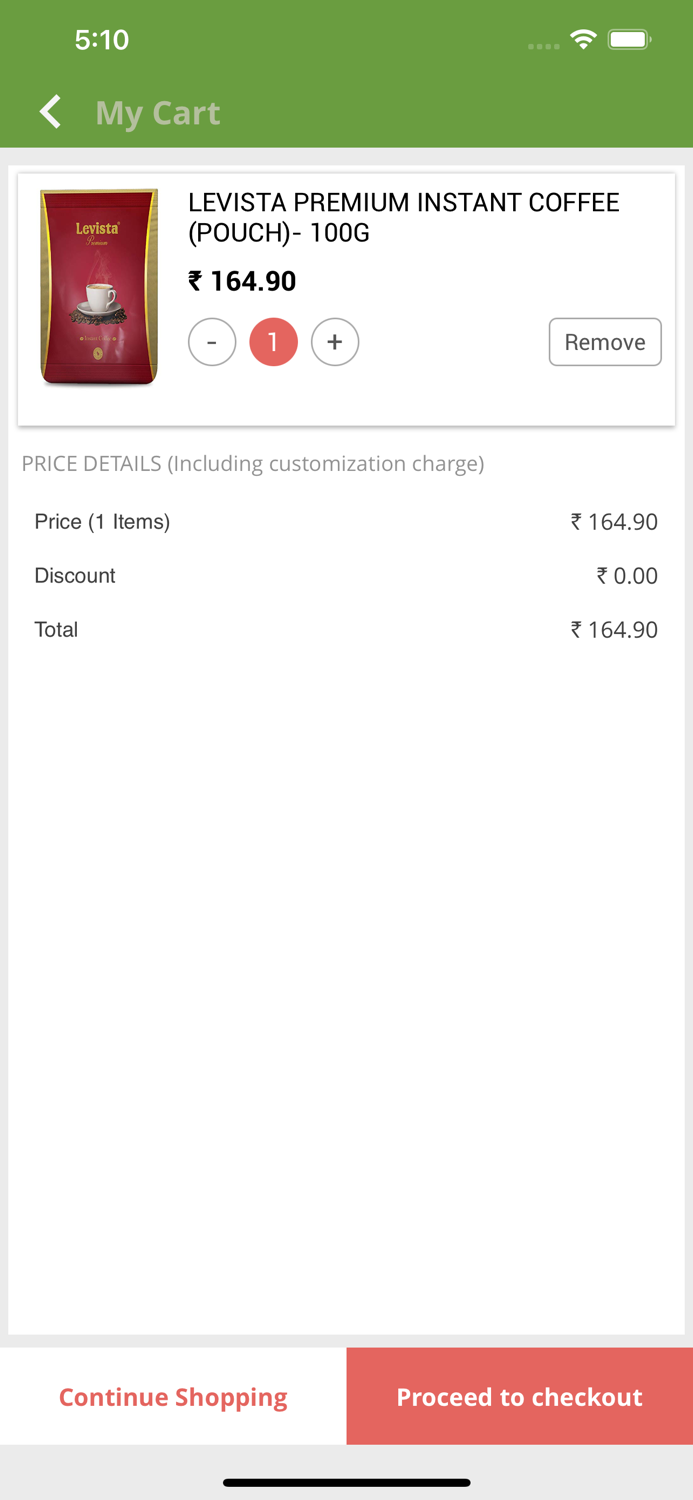Image resolution: width=693 pixels, height=1500 pixels.
Task: Remove the Levista coffee from the cart
Action: (605, 341)
